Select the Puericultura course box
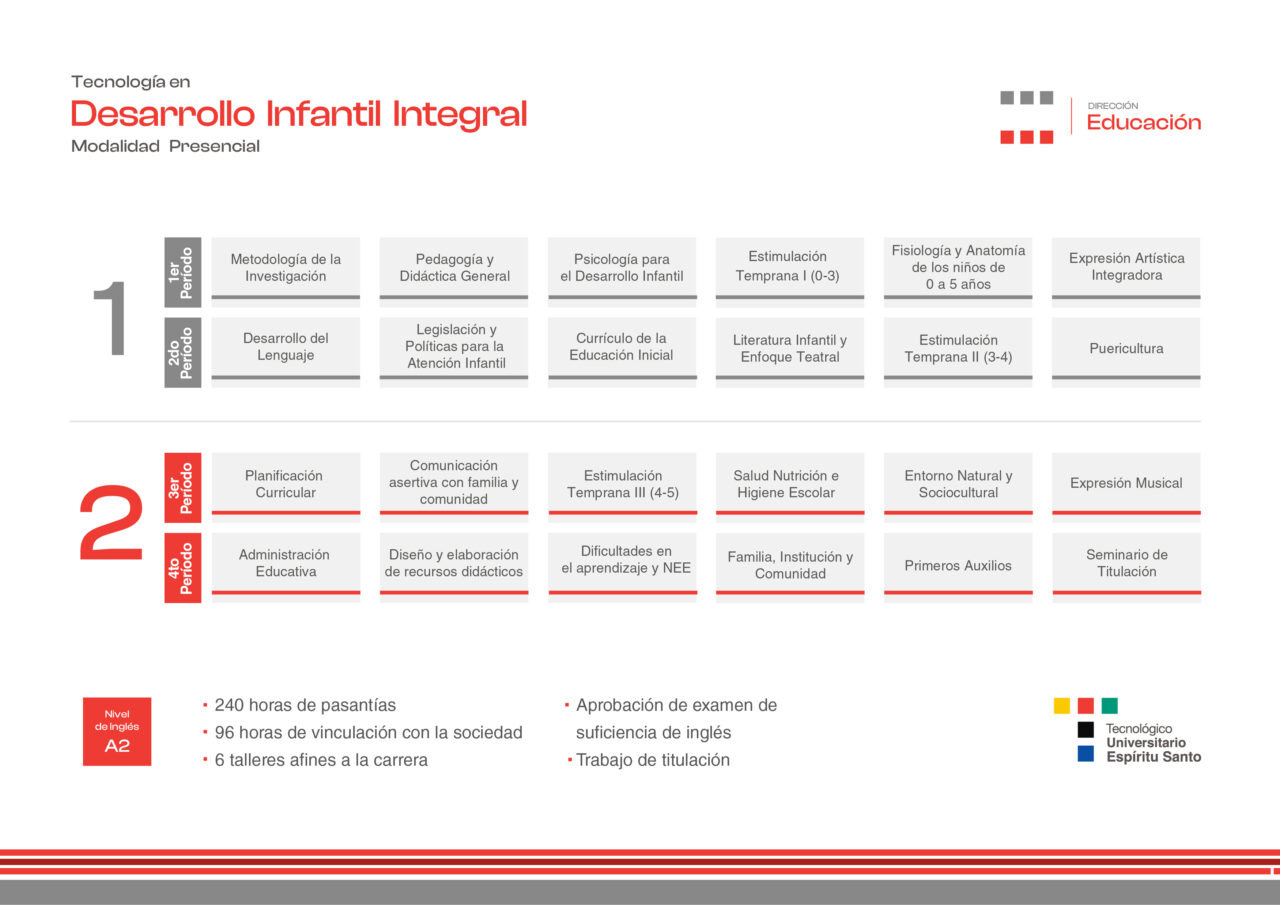The width and height of the screenshot is (1280, 905). [x=1126, y=349]
